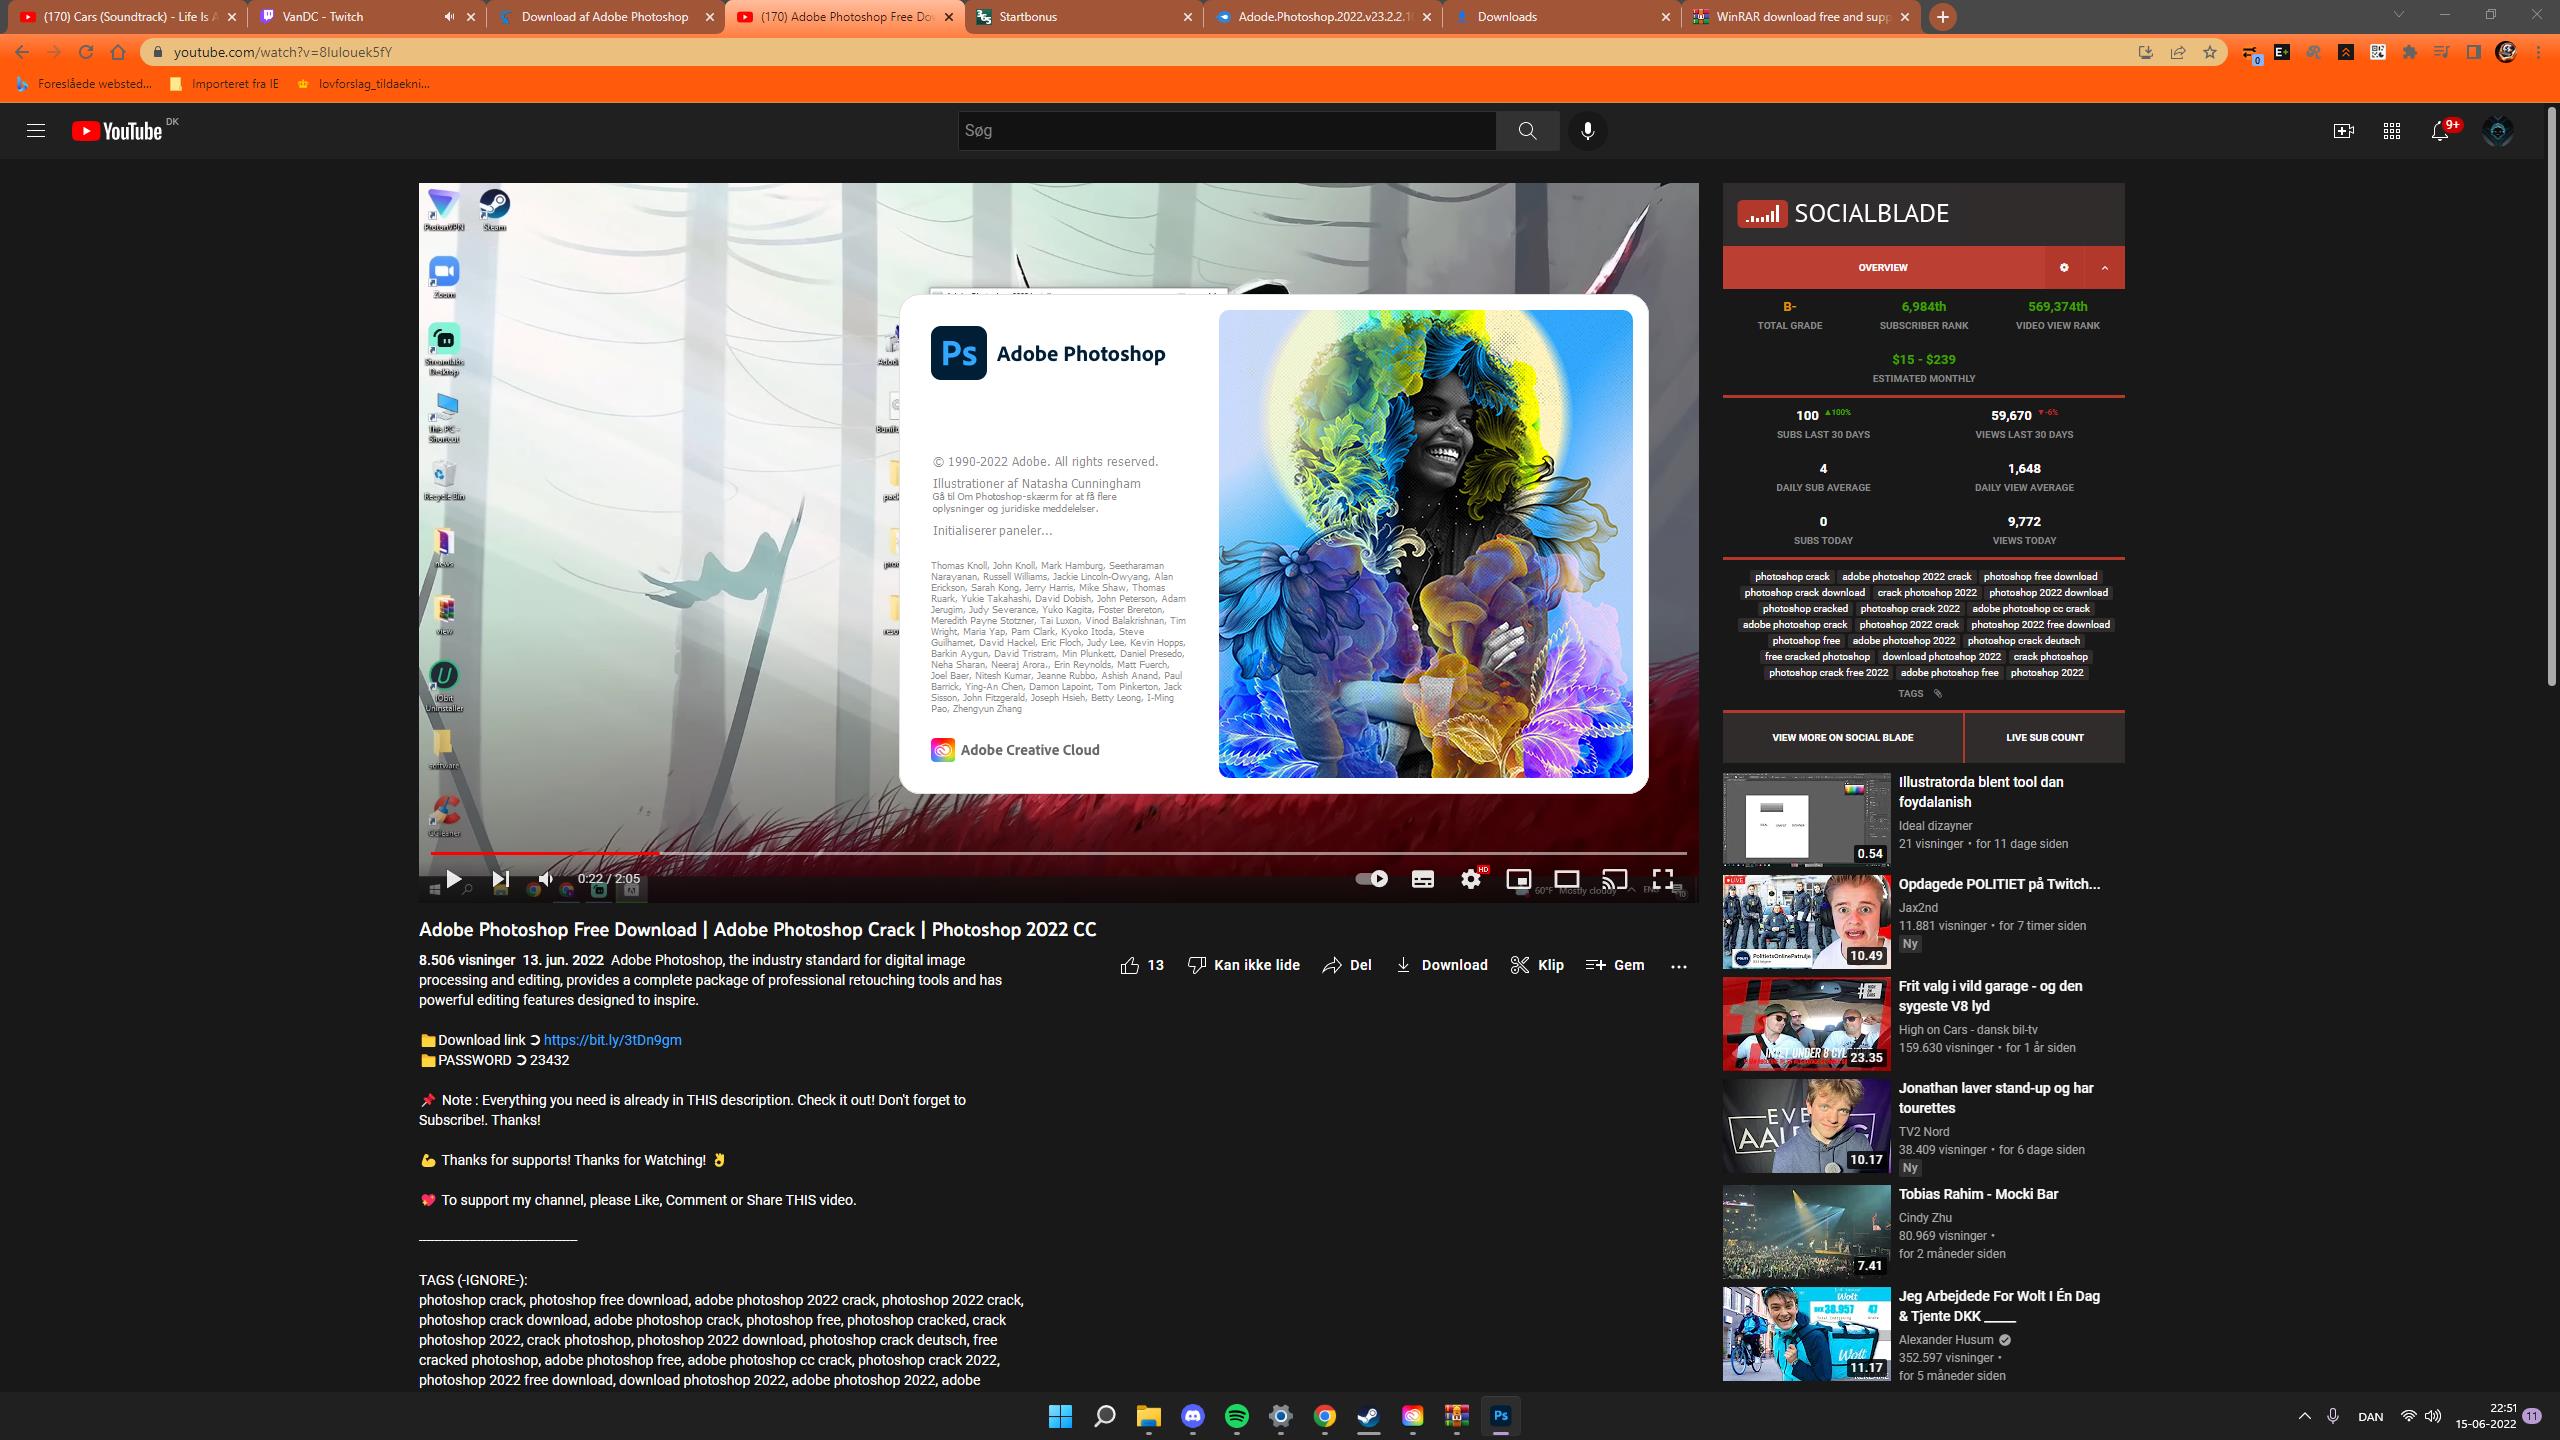Collapse the Social Blade overview chevron
This screenshot has width=2560, height=1440.
coord(2104,268)
